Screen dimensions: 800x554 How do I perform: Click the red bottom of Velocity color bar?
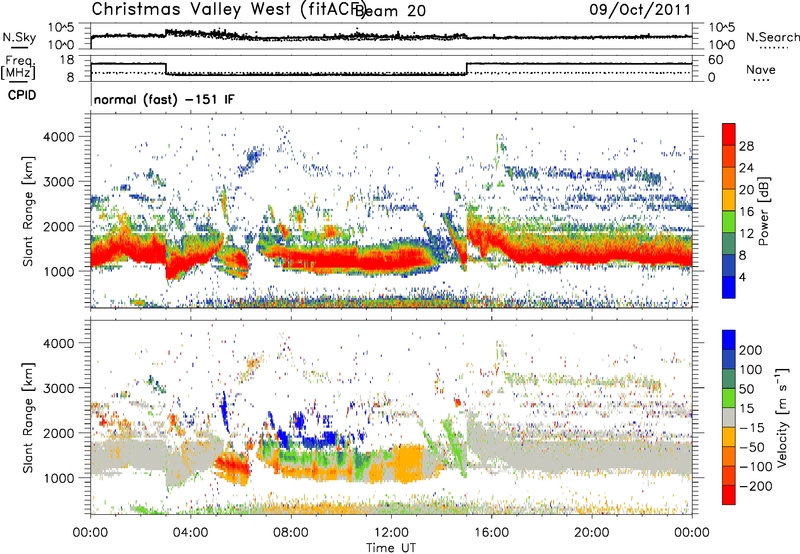tap(729, 495)
